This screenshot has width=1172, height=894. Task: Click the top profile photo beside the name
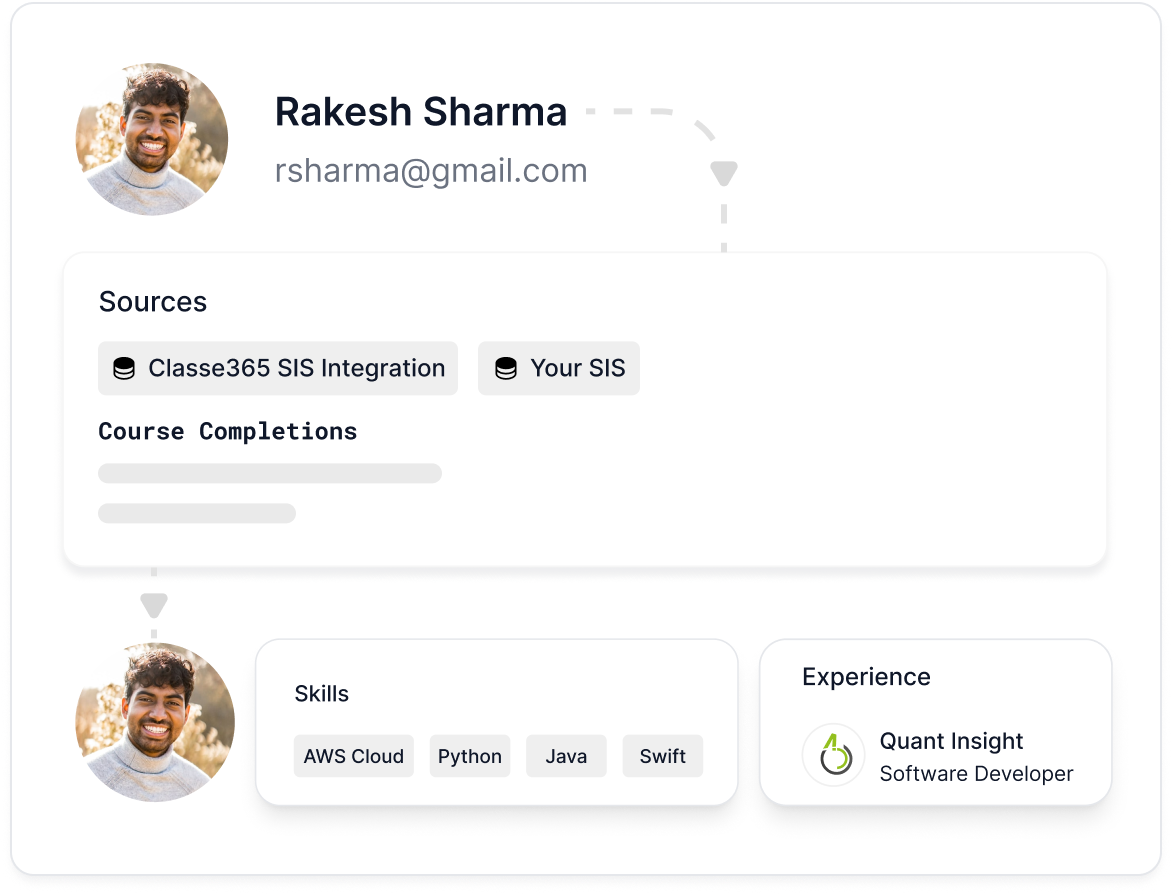152,139
